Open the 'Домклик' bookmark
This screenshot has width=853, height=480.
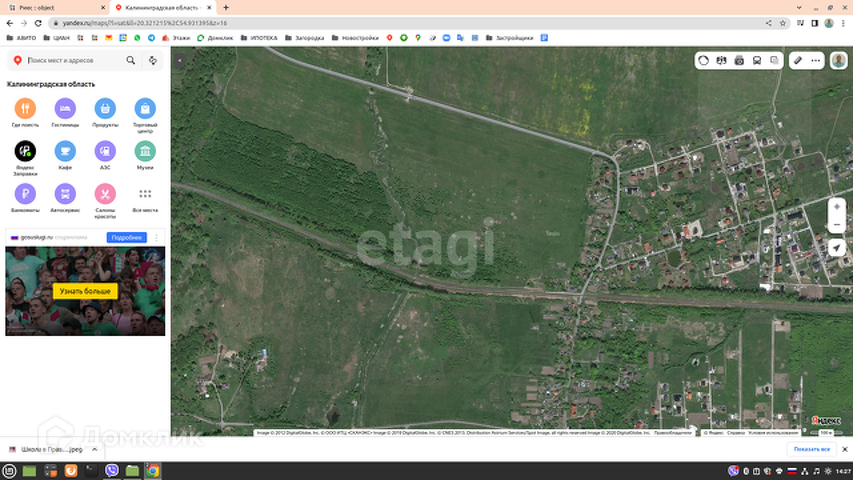pyautogui.click(x=214, y=38)
